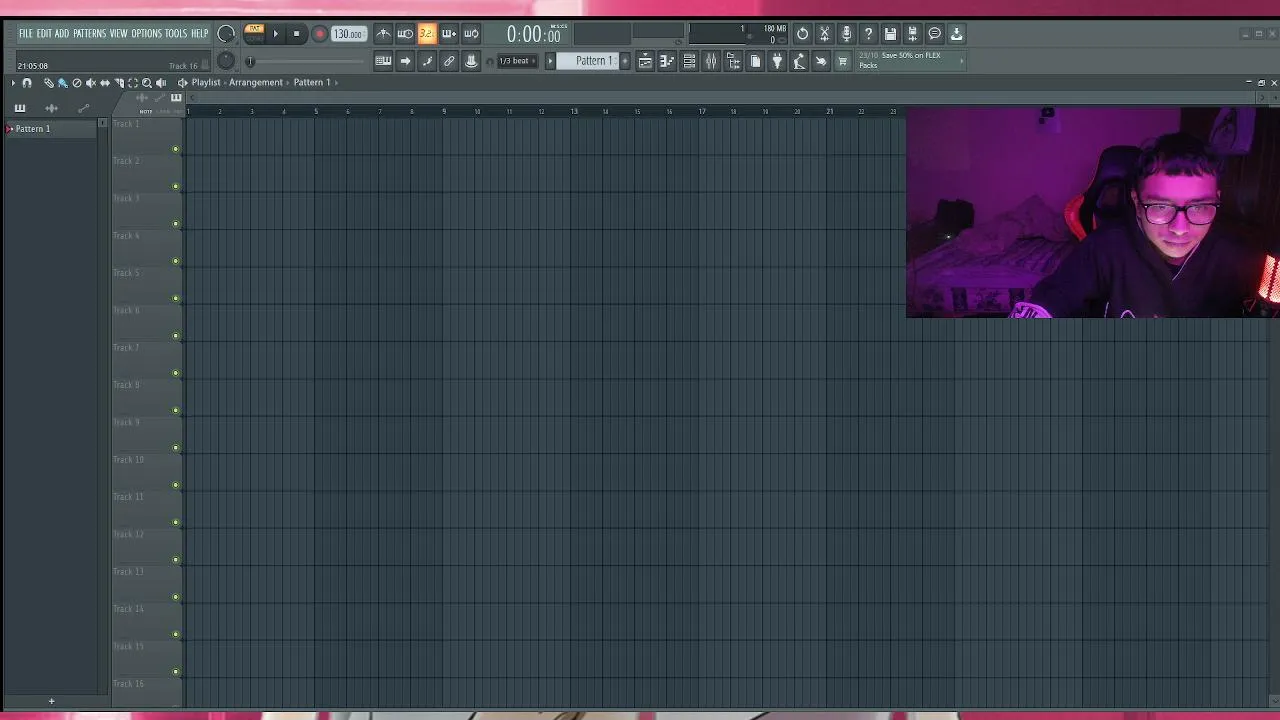Click the link icon in toolbar
Viewport: 1280px width, 720px height.
(449, 61)
